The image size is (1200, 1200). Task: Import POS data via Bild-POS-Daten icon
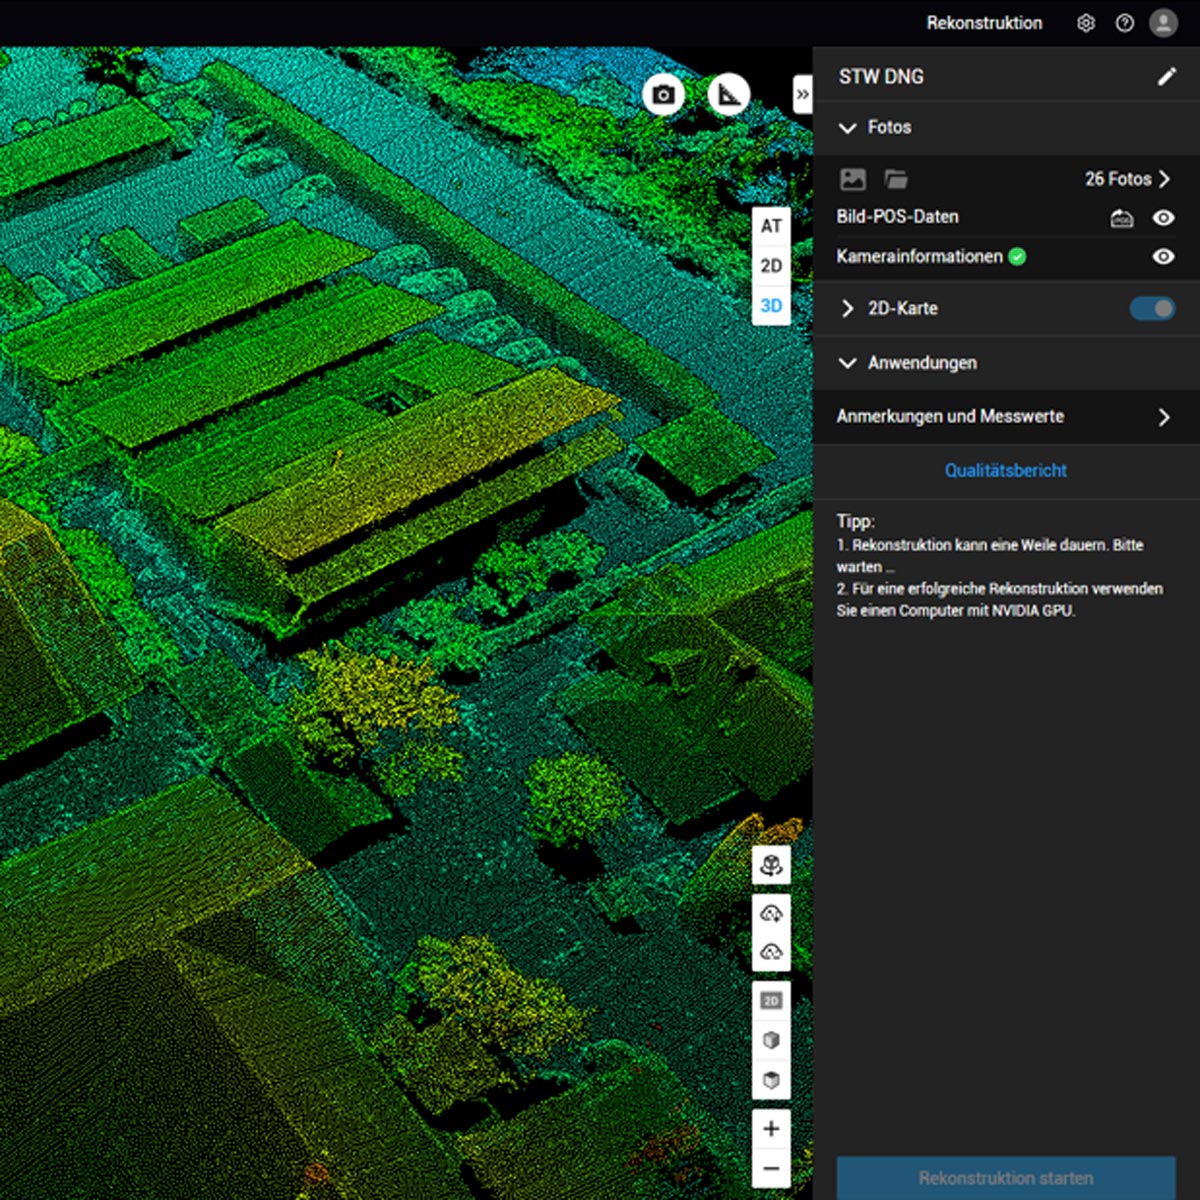[1122, 218]
